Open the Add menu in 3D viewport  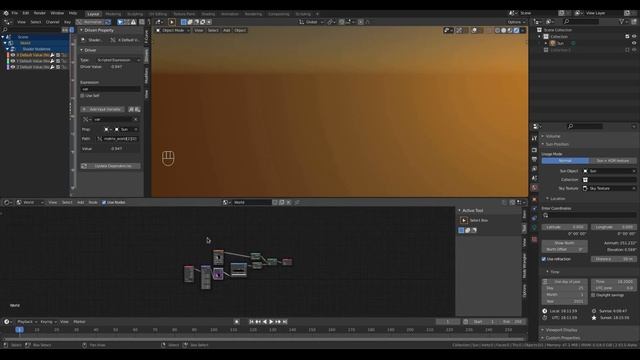point(227,30)
